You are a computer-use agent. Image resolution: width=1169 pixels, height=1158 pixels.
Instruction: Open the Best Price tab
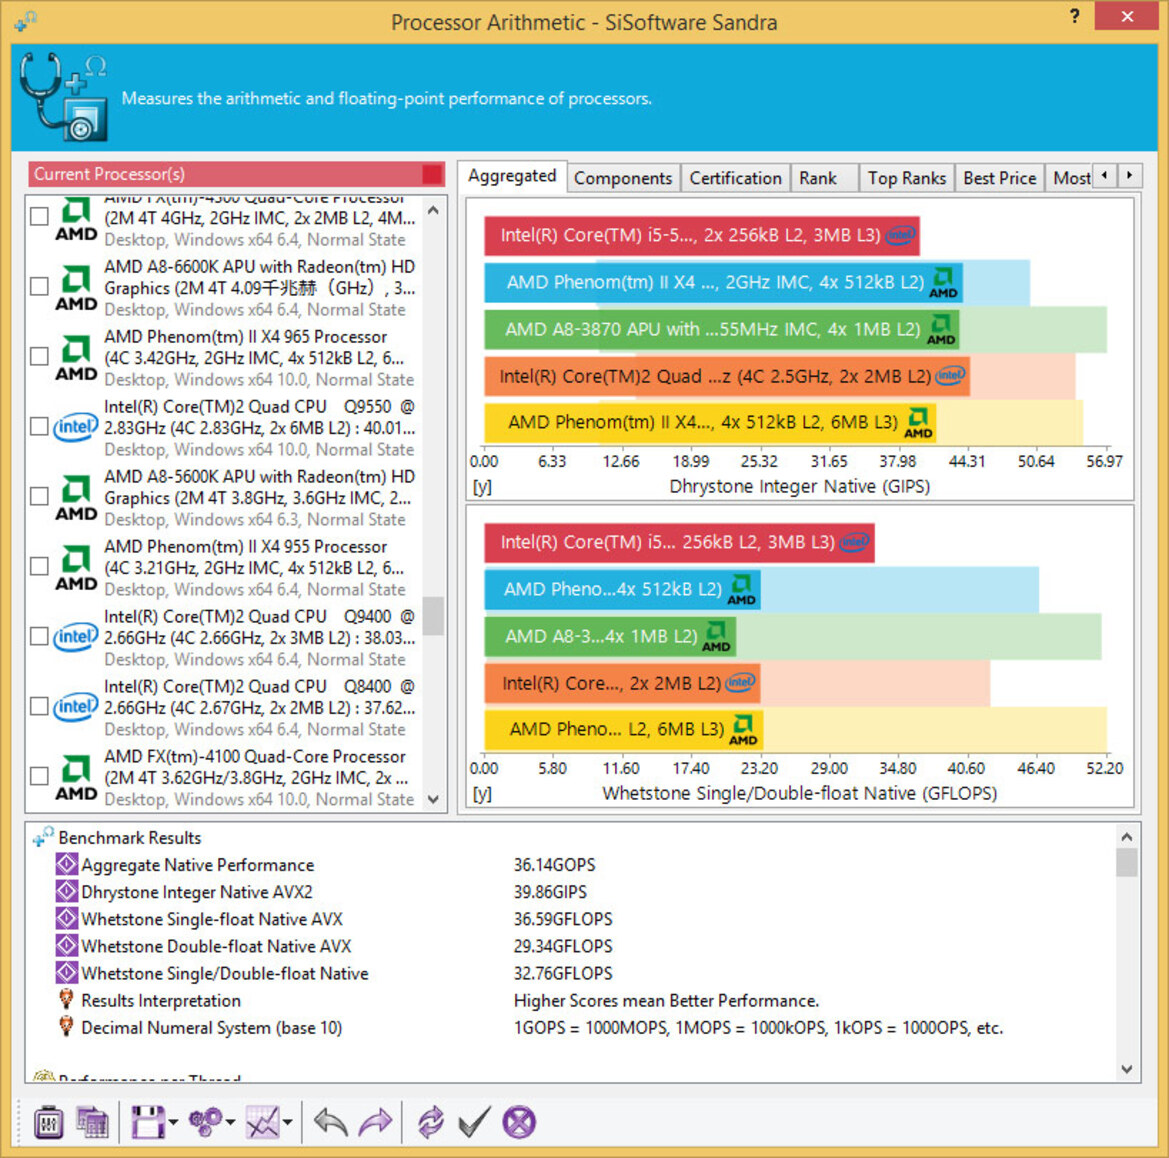1000,178
